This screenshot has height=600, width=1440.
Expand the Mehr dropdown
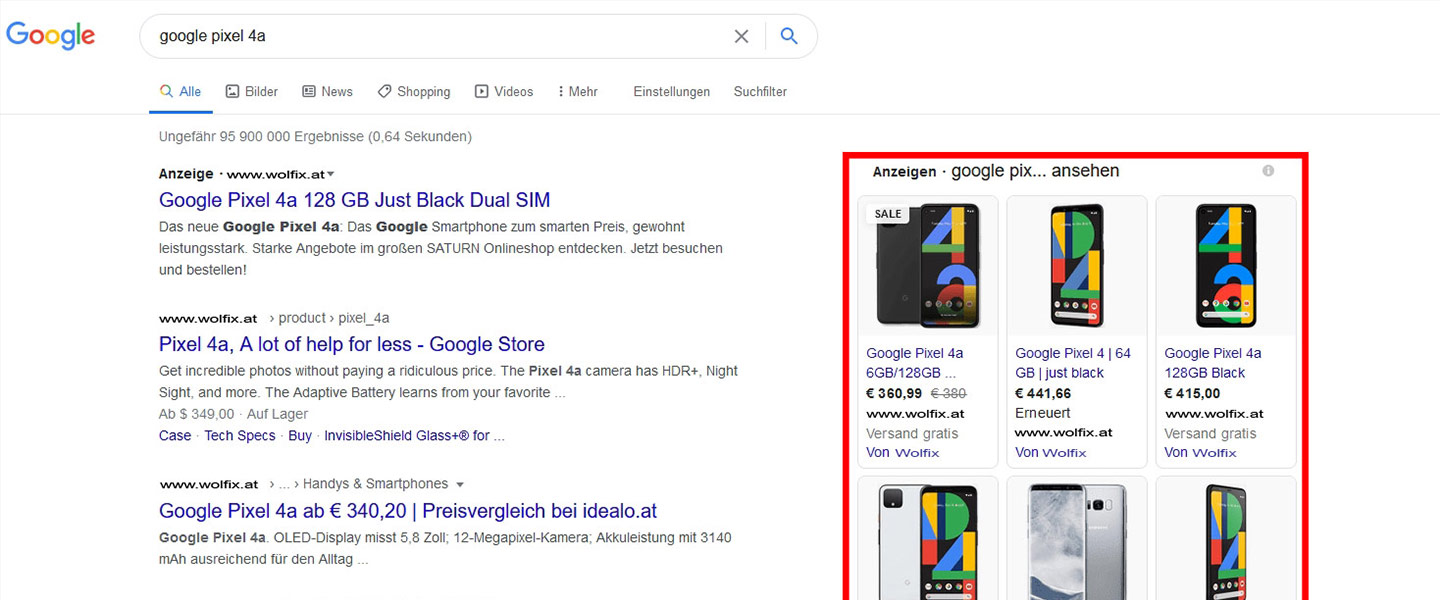click(x=577, y=91)
